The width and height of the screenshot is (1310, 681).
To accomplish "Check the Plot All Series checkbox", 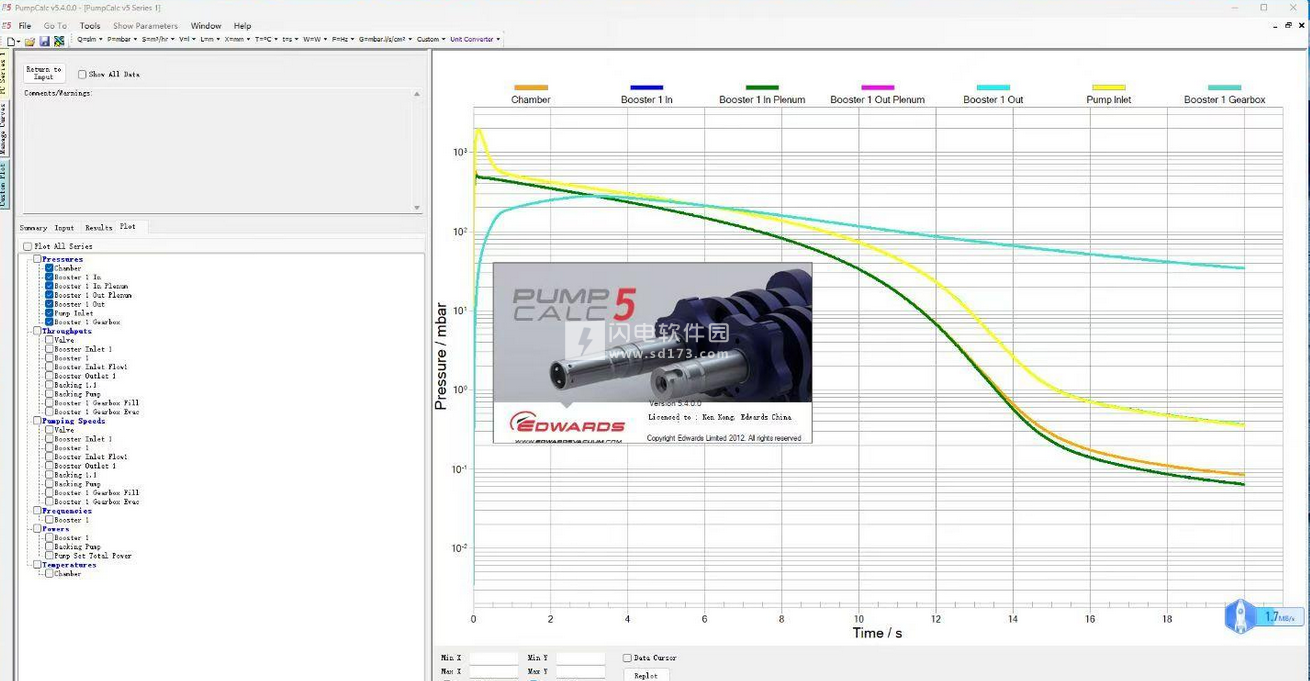I will coord(28,246).
